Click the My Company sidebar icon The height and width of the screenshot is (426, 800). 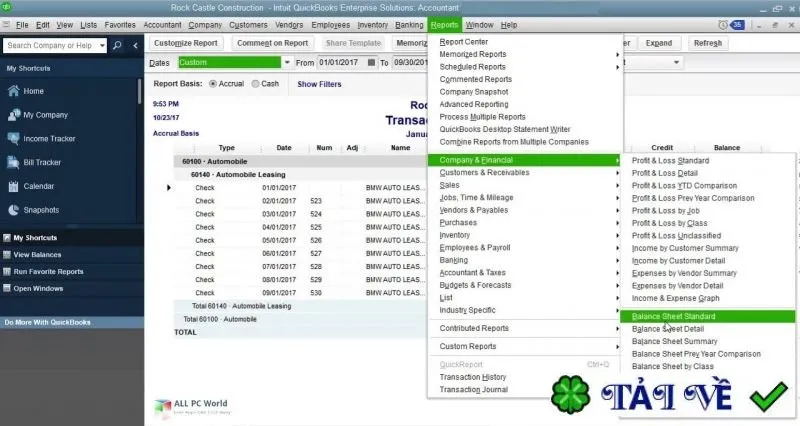pos(14,115)
